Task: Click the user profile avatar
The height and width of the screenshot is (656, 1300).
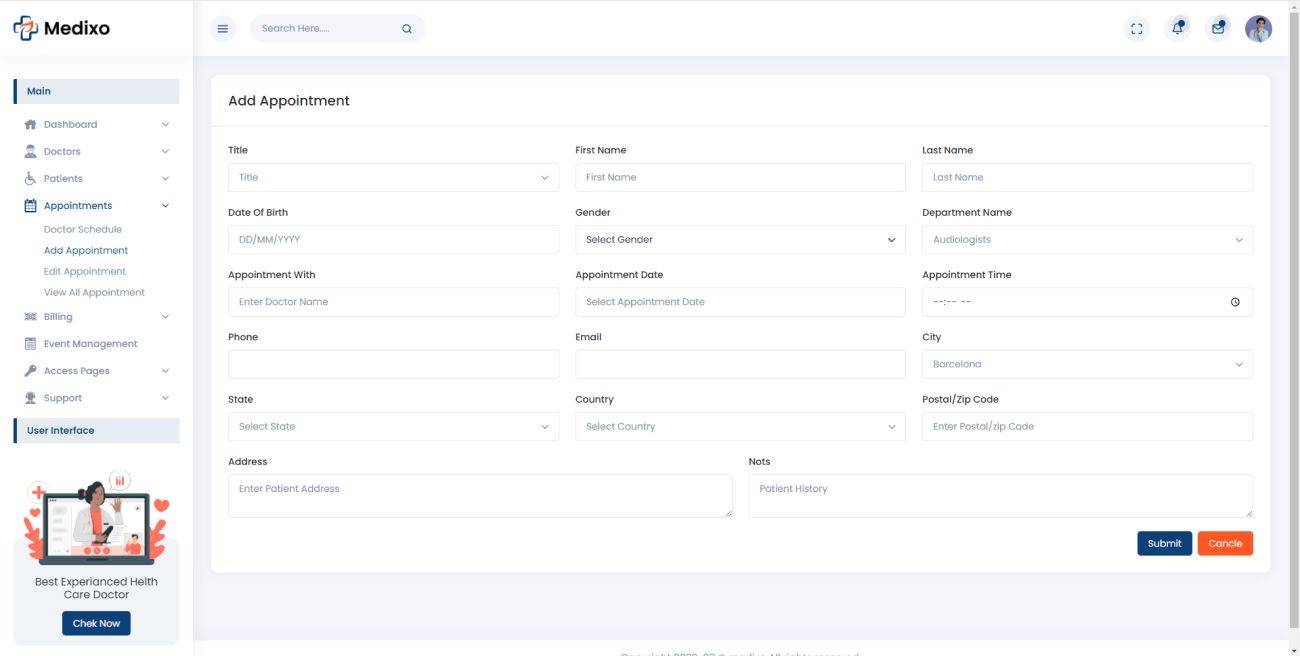Action: (1258, 29)
